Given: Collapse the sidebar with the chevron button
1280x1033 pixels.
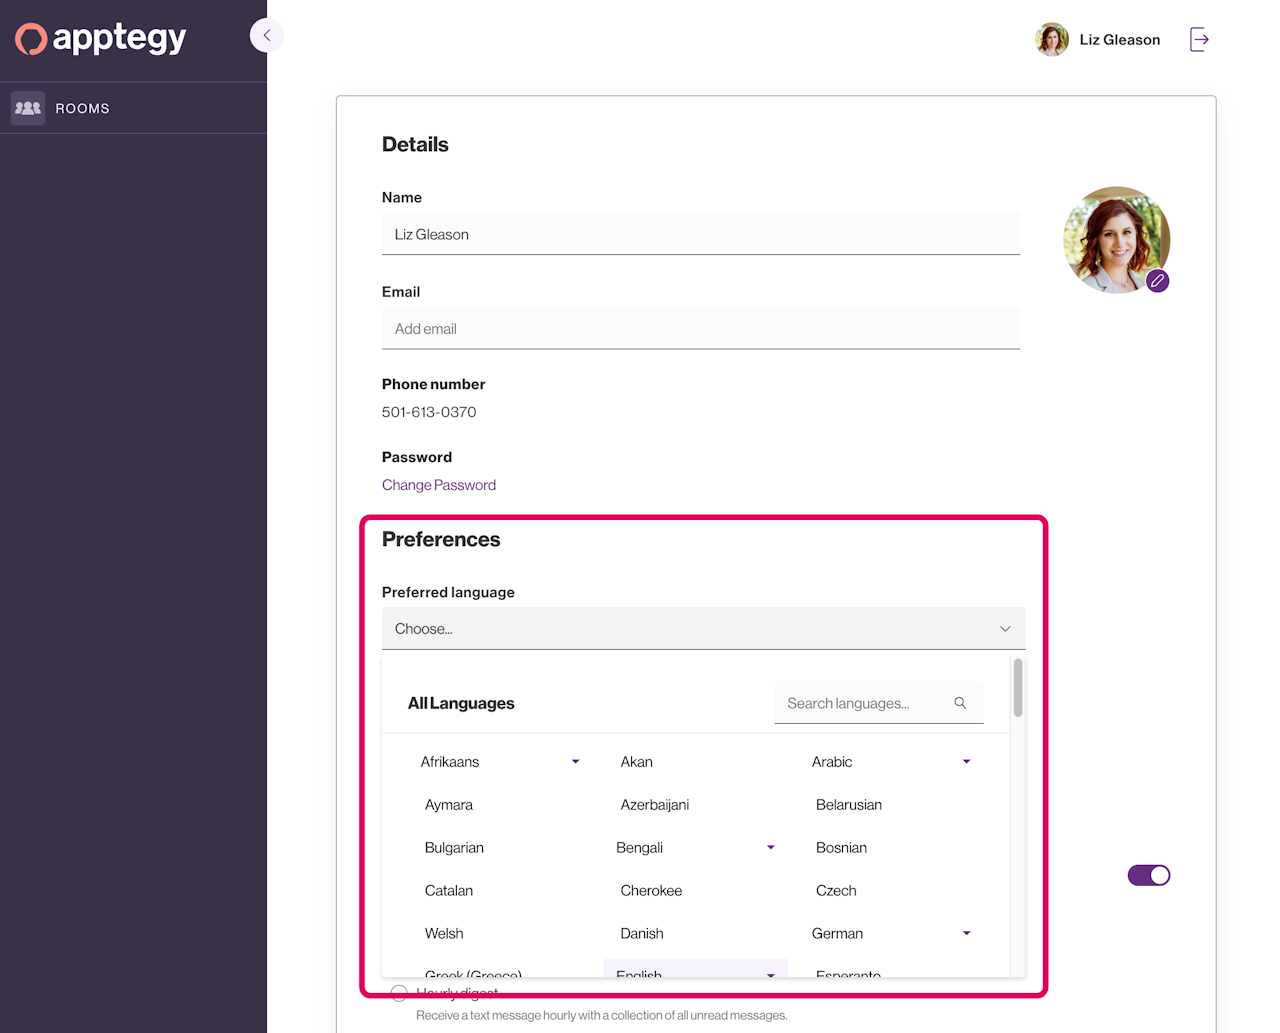Looking at the screenshot, I should tap(266, 35).
